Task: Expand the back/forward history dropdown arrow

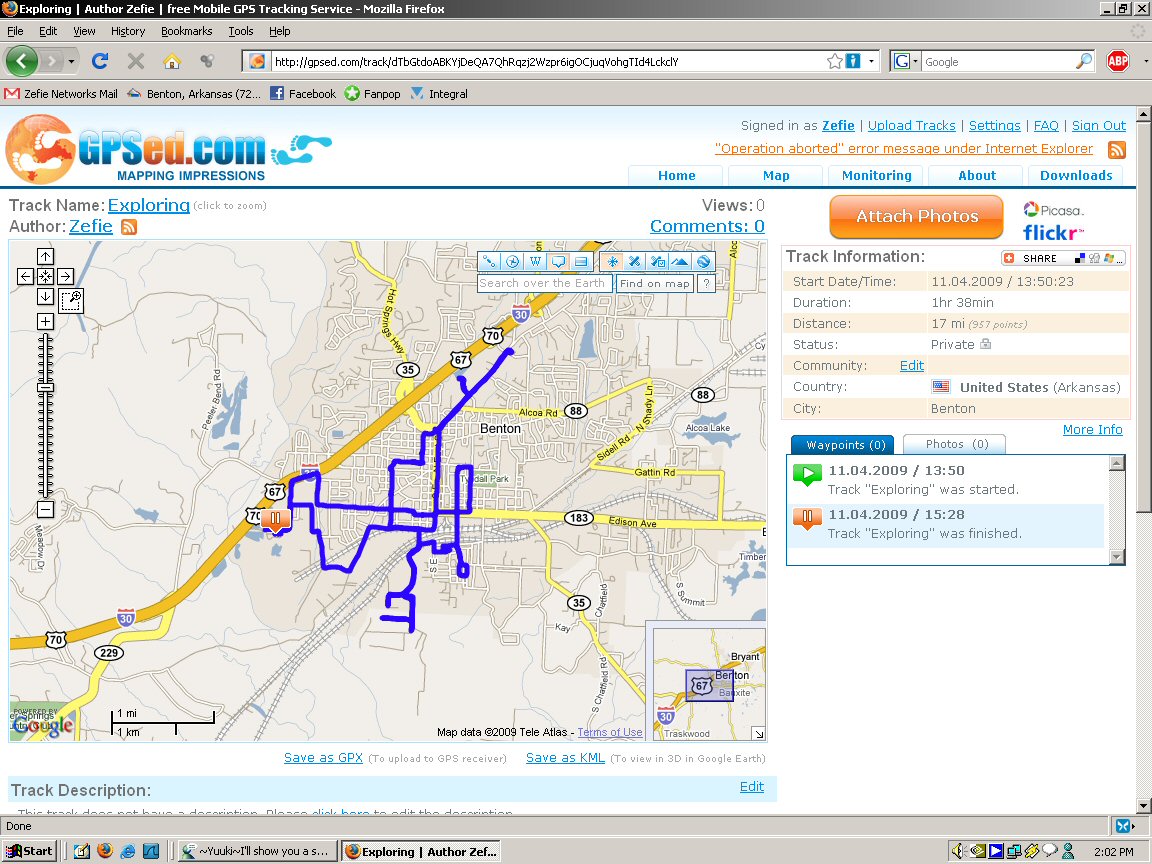Action: click(71, 61)
